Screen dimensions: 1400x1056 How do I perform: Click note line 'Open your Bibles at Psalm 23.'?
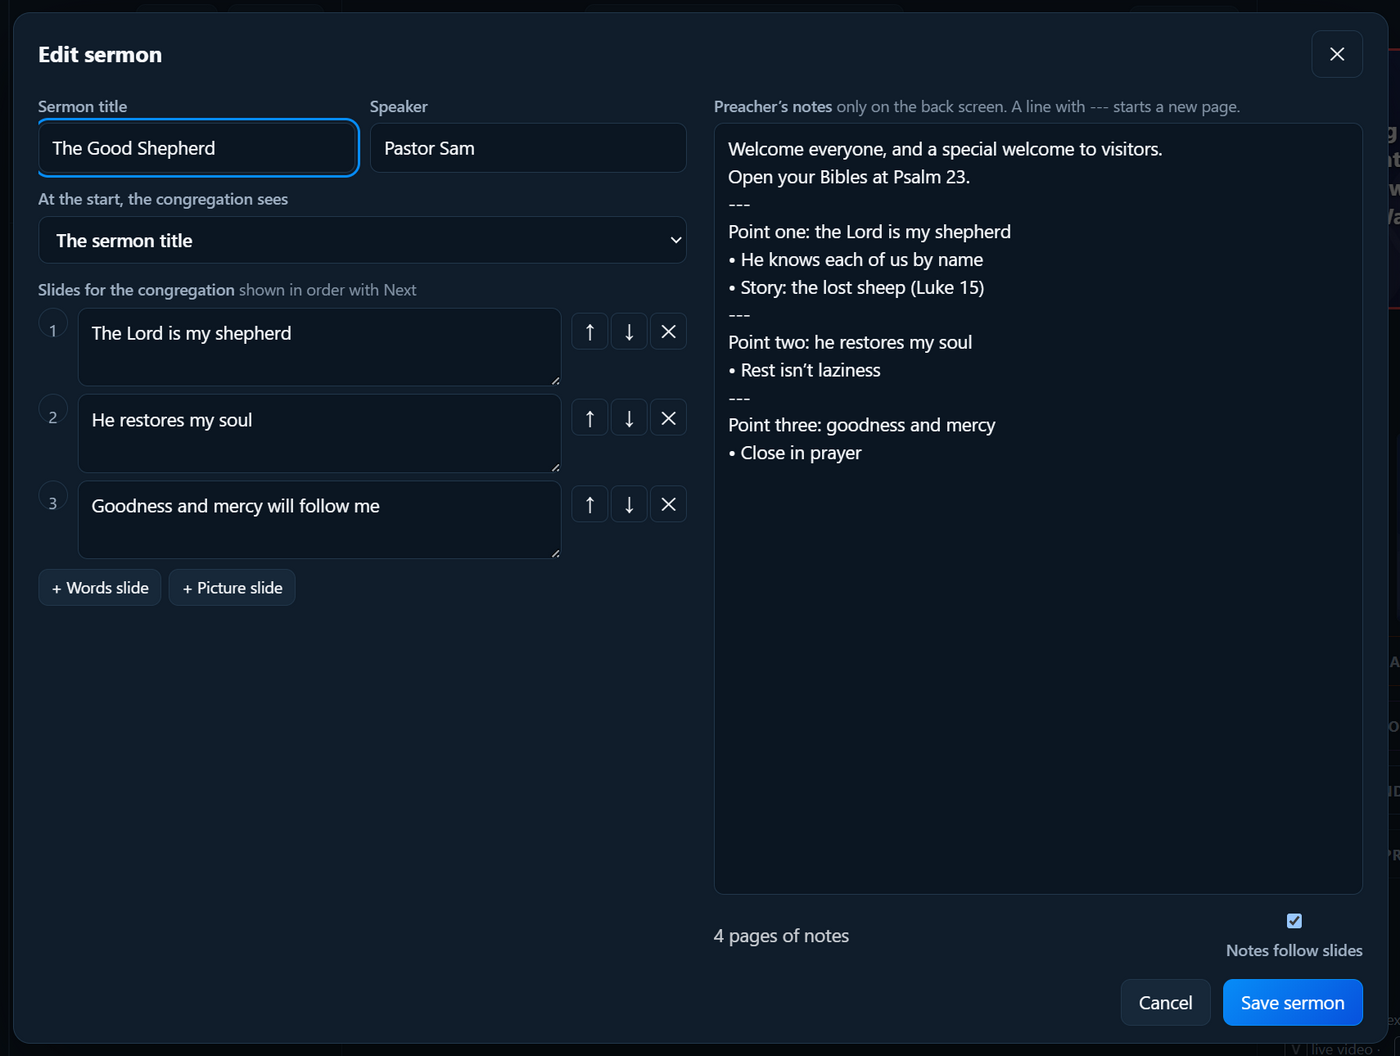tap(849, 177)
